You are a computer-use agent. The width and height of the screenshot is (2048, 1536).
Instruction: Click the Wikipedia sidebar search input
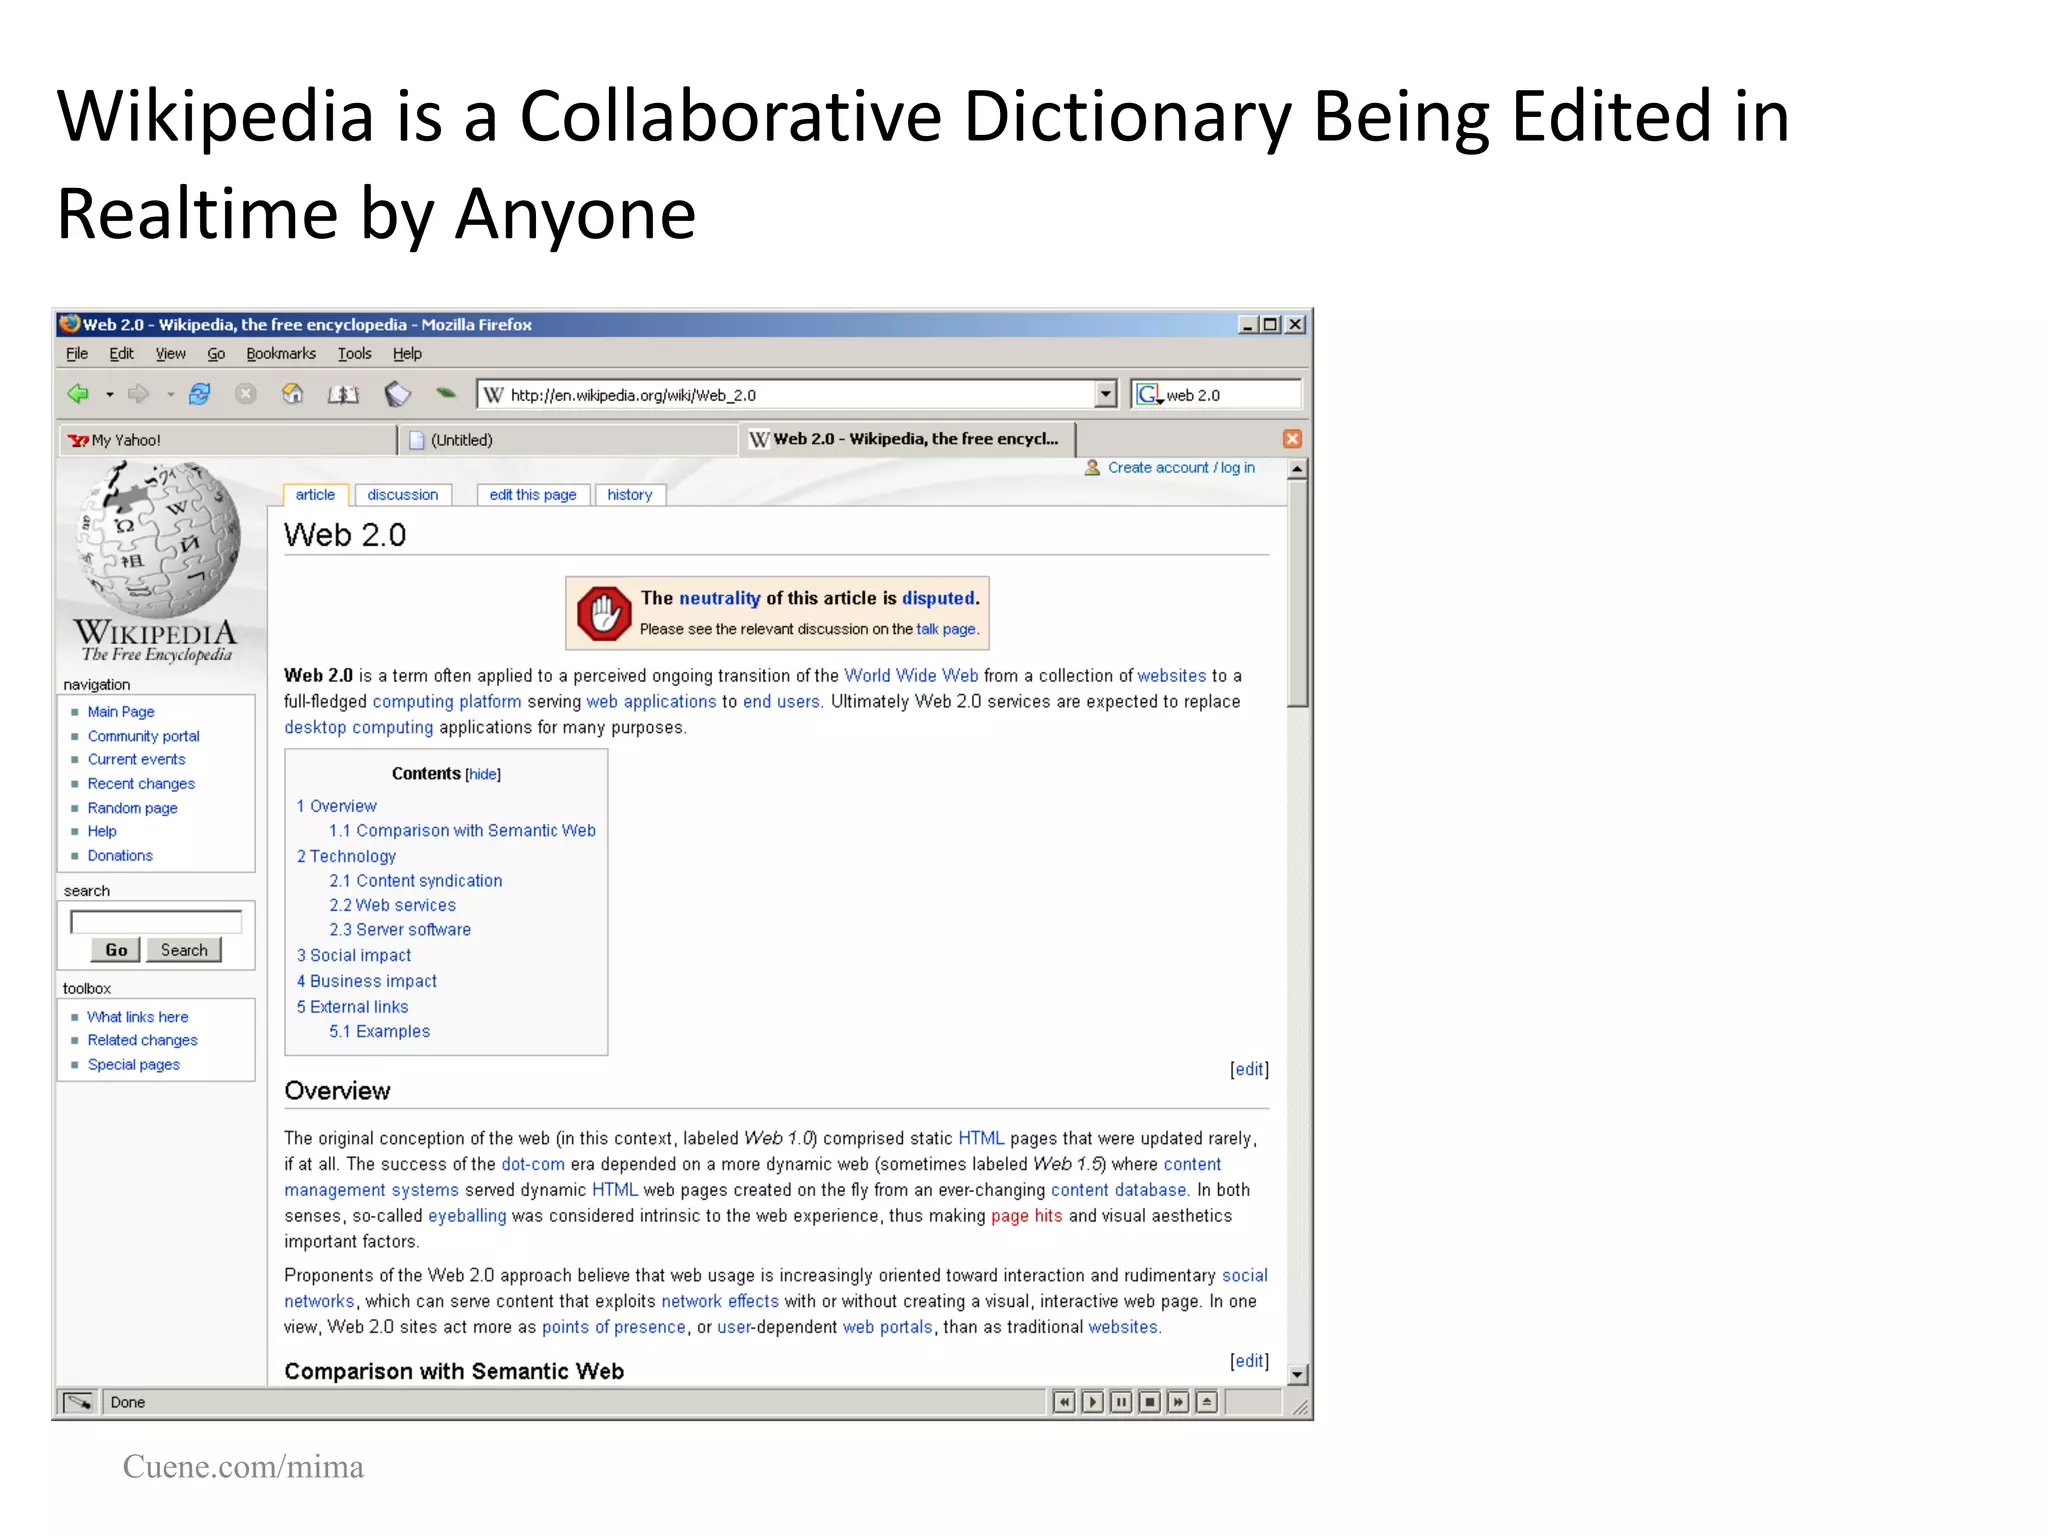coord(156,922)
